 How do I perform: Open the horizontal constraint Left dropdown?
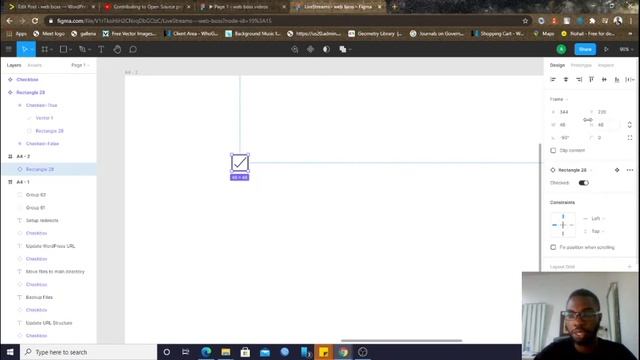click(595, 219)
